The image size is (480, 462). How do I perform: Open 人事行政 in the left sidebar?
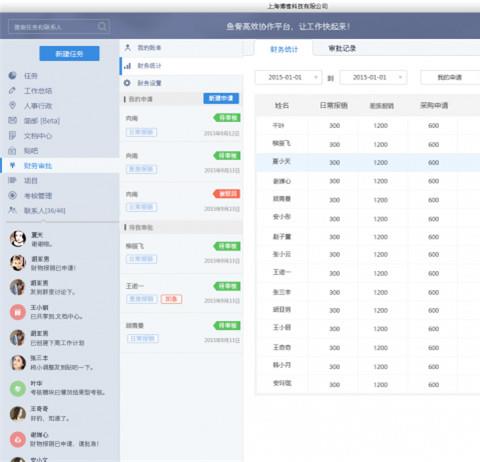60,106
